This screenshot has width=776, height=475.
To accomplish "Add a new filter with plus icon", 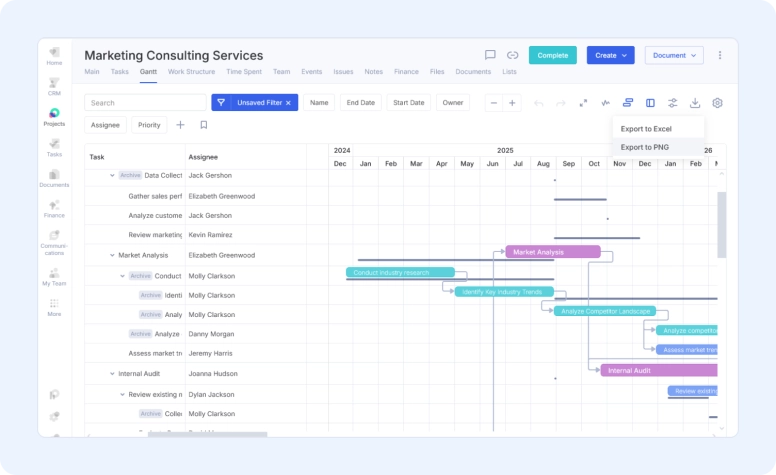I will (x=180, y=125).
